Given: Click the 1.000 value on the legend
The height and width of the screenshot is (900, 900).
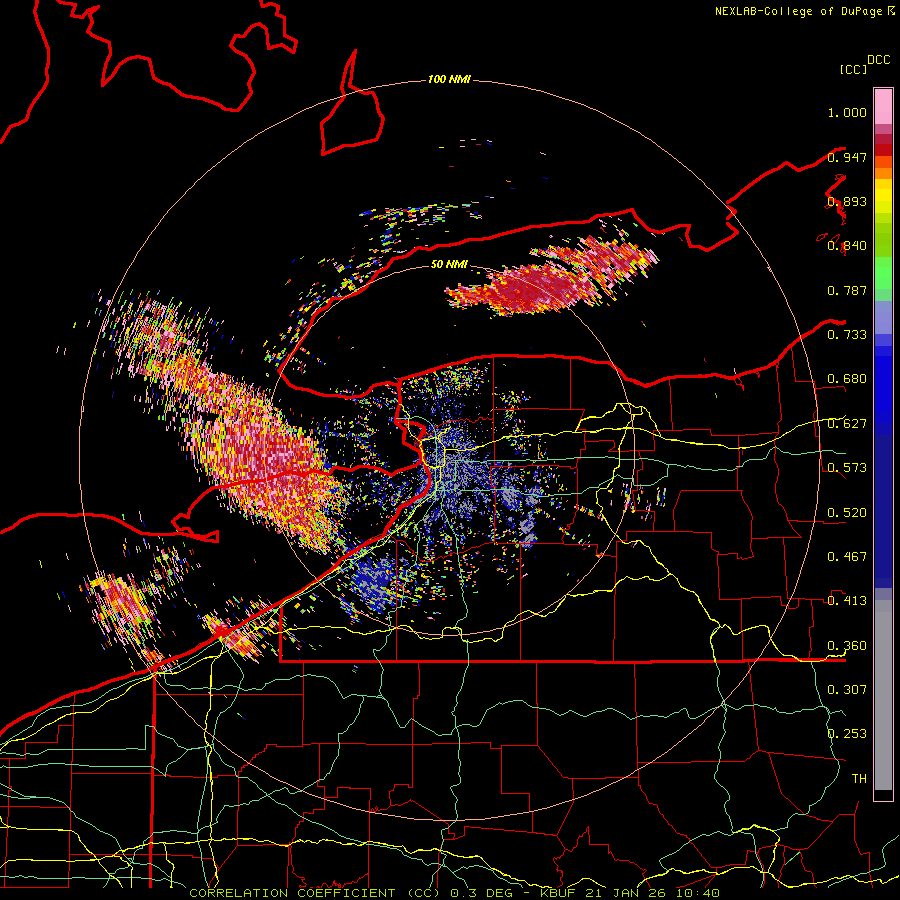Looking at the screenshot, I should [x=847, y=112].
